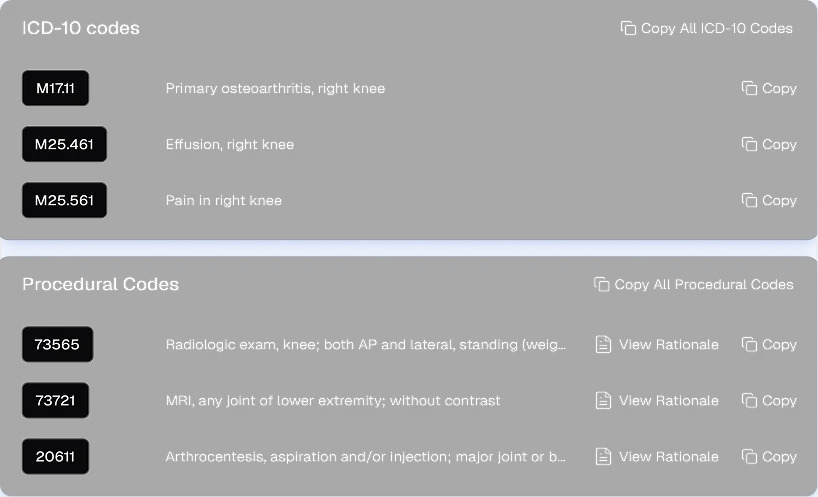The width and height of the screenshot is (818, 497).
Task: Click document icon for 73565 rationale
Action: tap(603, 344)
